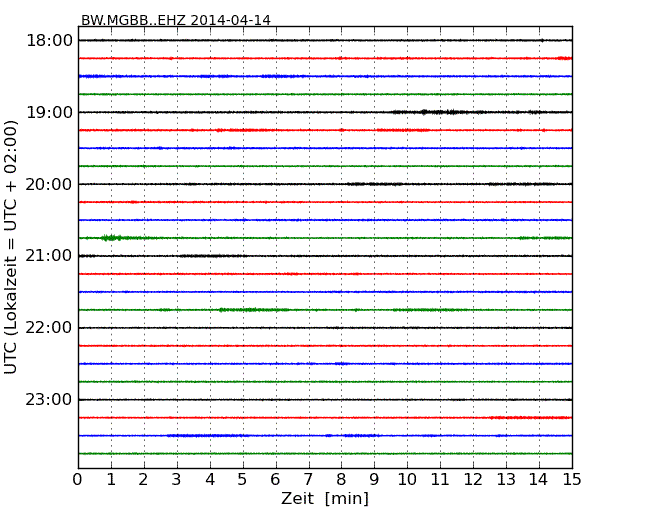The height and width of the screenshot is (520, 650).
Task: Click the x-axis tick label 3
Action: [176, 480]
